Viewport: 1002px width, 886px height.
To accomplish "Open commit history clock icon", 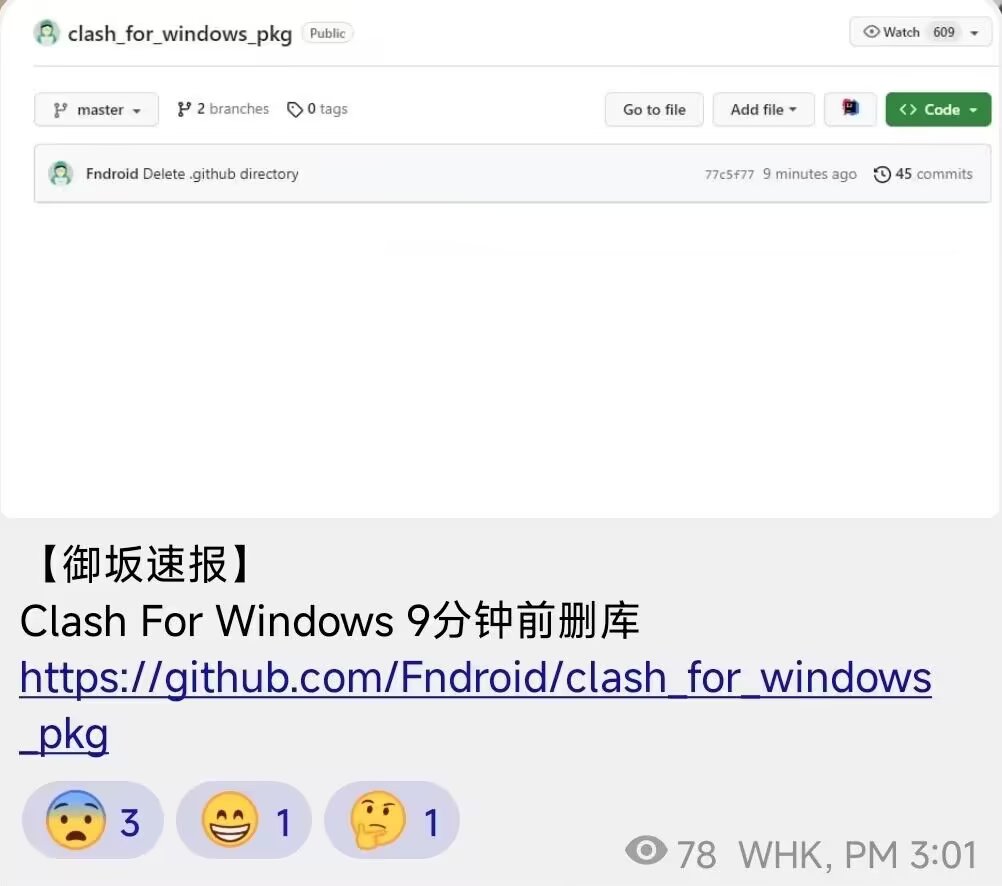I will 882,174.
